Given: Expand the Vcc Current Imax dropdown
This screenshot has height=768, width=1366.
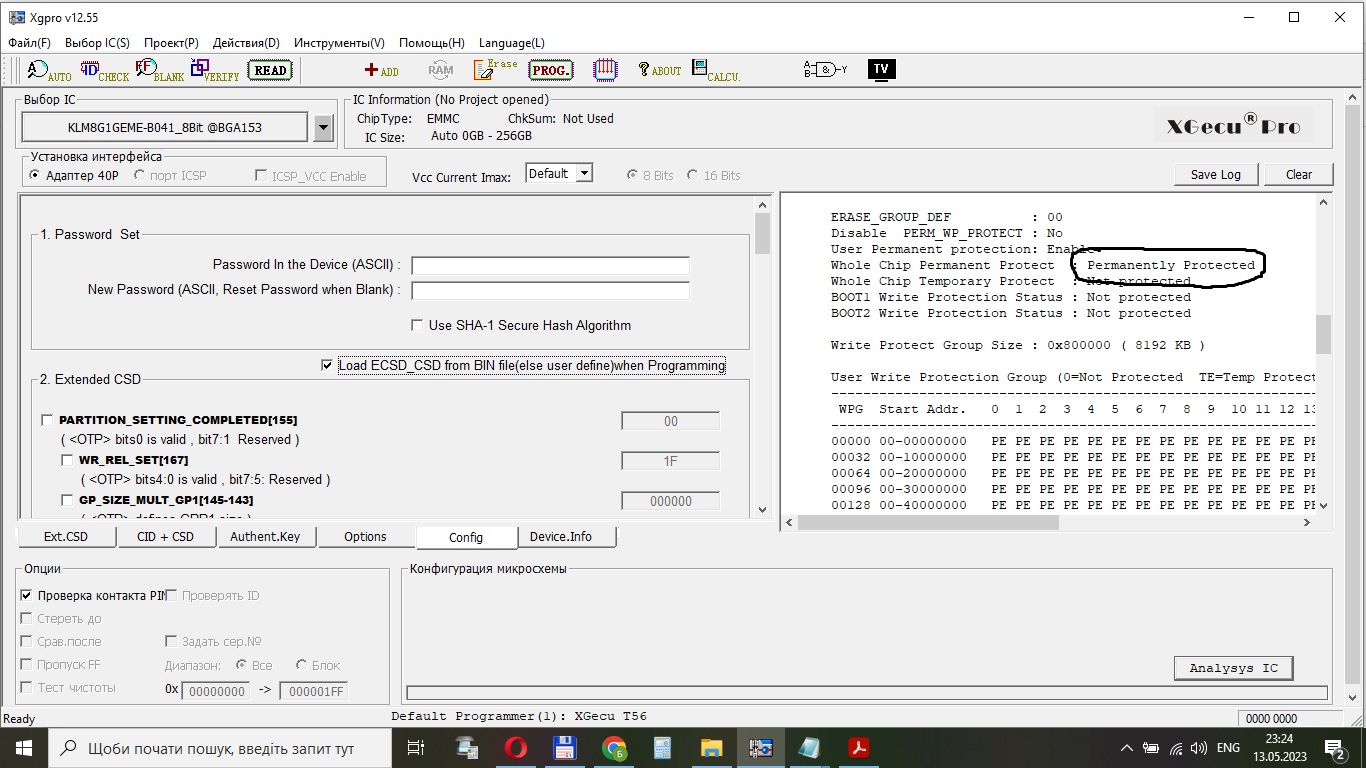Looking at the screenshot, I should point(584,174).
